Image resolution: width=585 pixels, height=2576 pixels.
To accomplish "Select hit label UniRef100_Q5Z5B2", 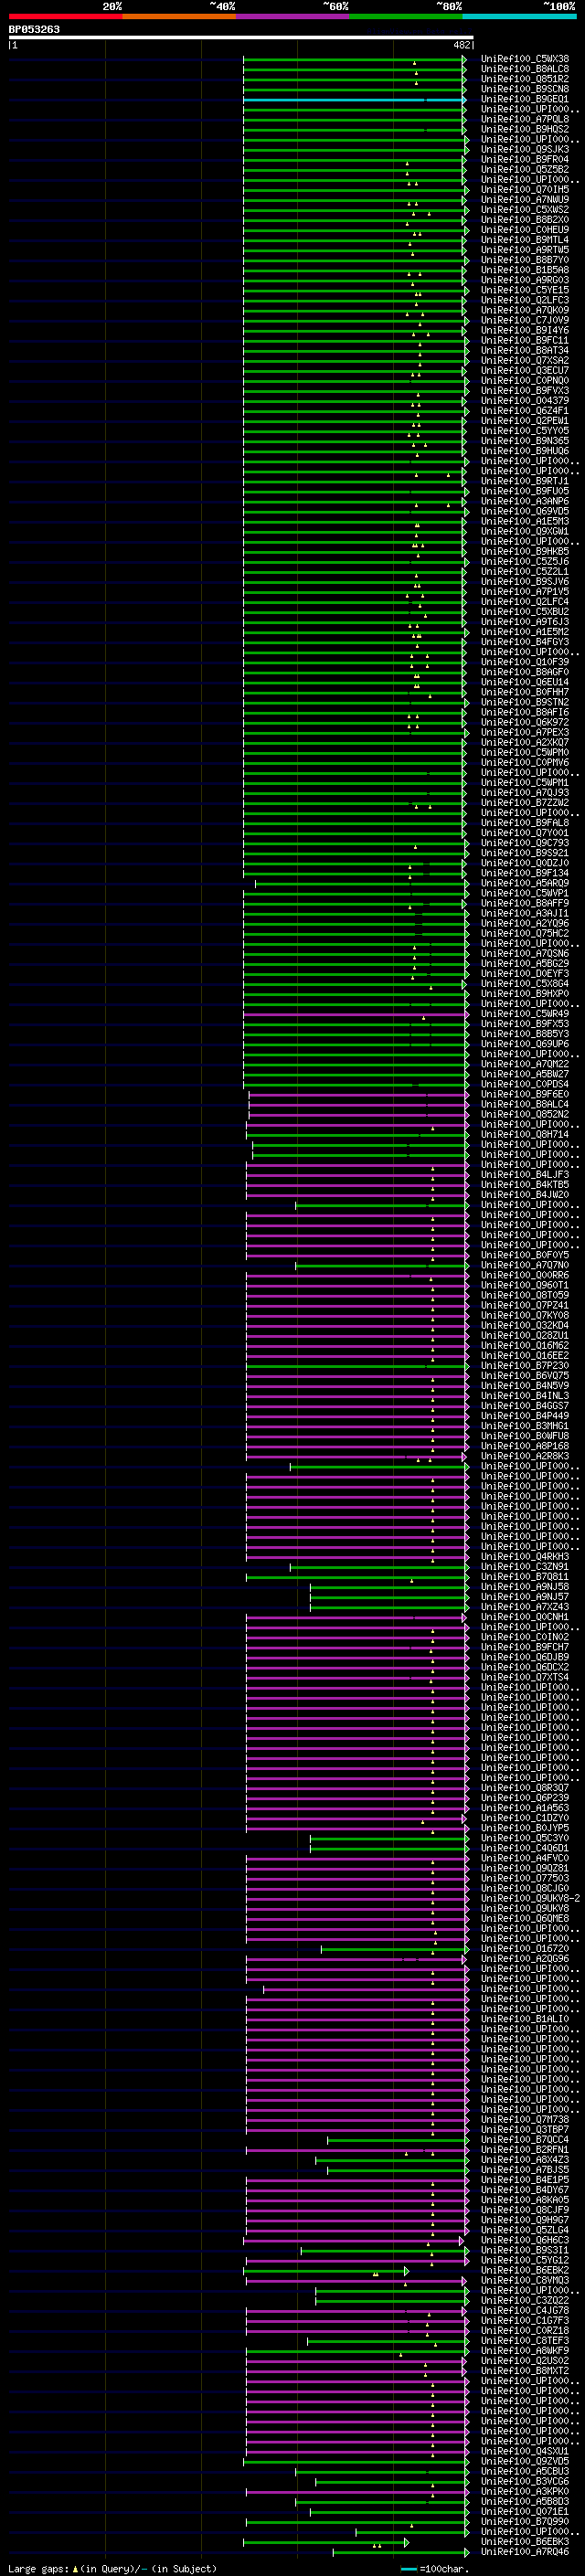I will pyautogui.click(x=524, y=170).
